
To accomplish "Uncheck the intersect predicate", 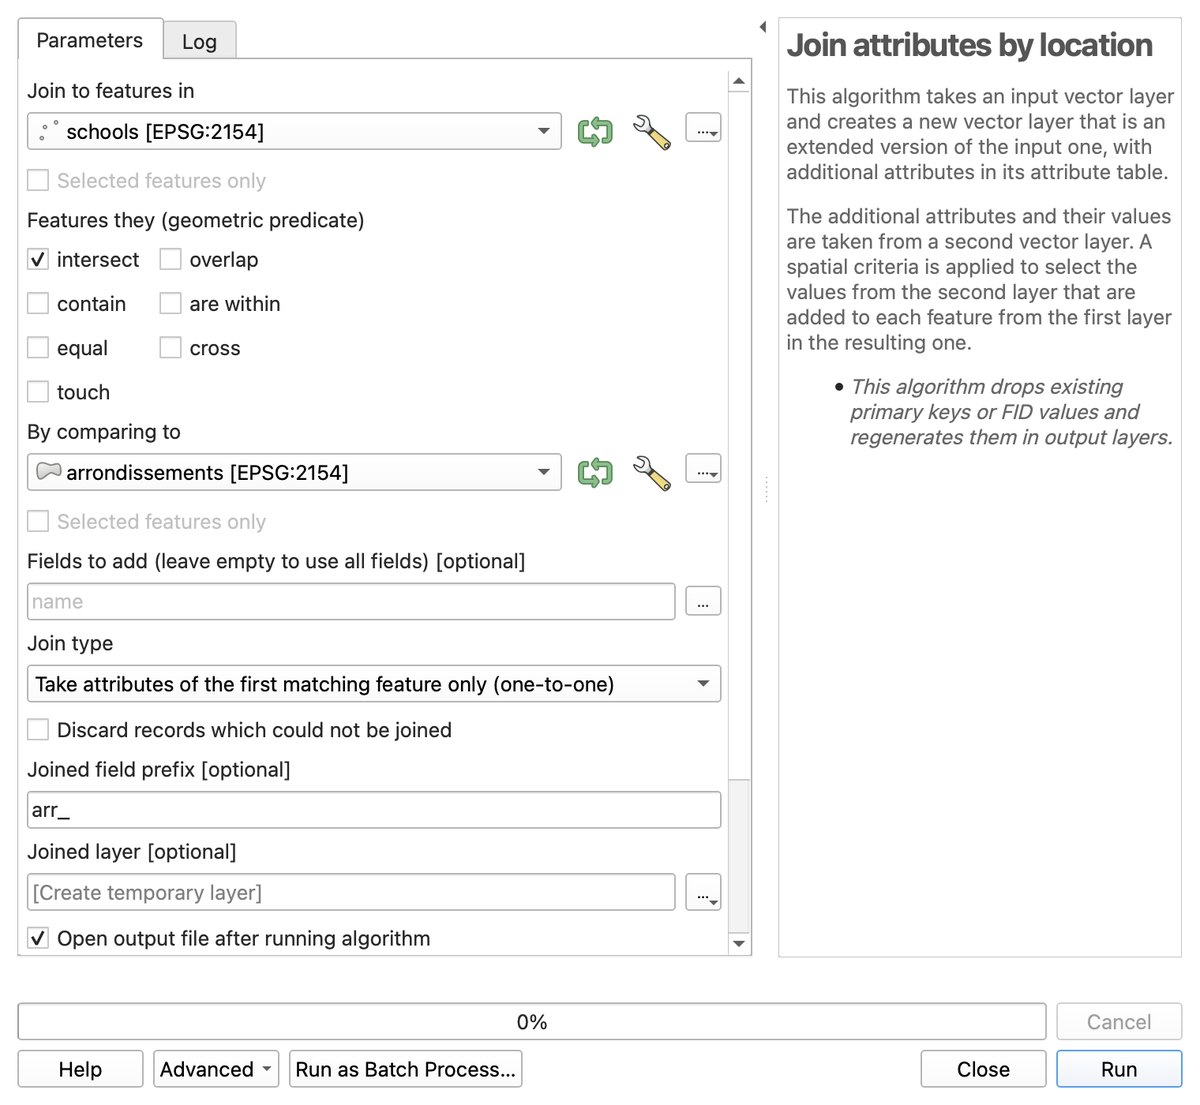I will [38, 260].
